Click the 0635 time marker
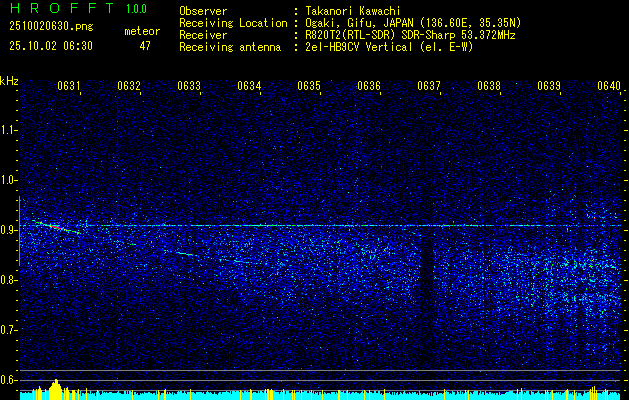Viewport: 629px width, 400px height. pyautogui.click(x=309, y=86)
